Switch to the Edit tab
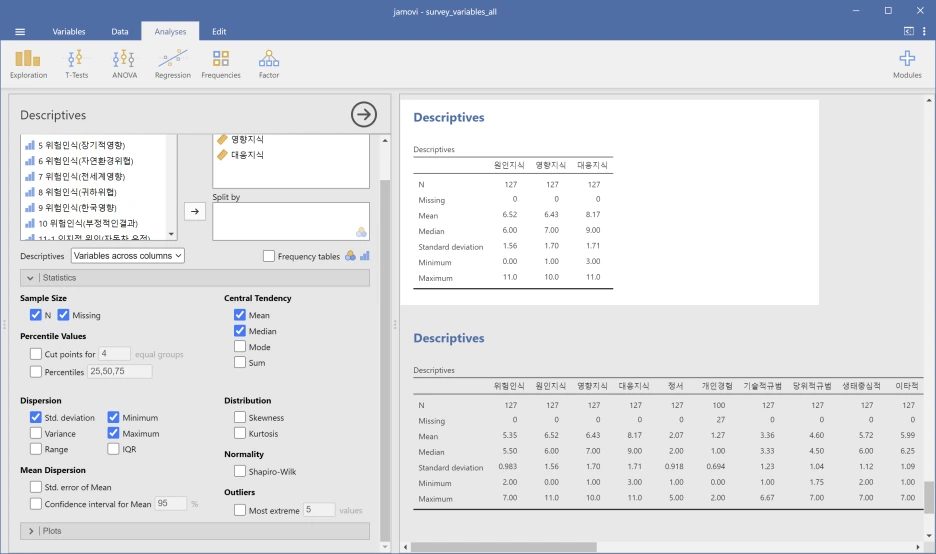Screen dimensions: 936x554 [219, 32]
